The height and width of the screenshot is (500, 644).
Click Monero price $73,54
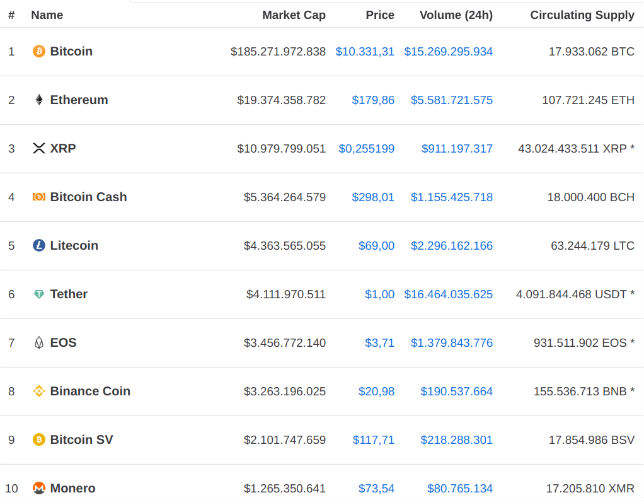click(376, 488)
